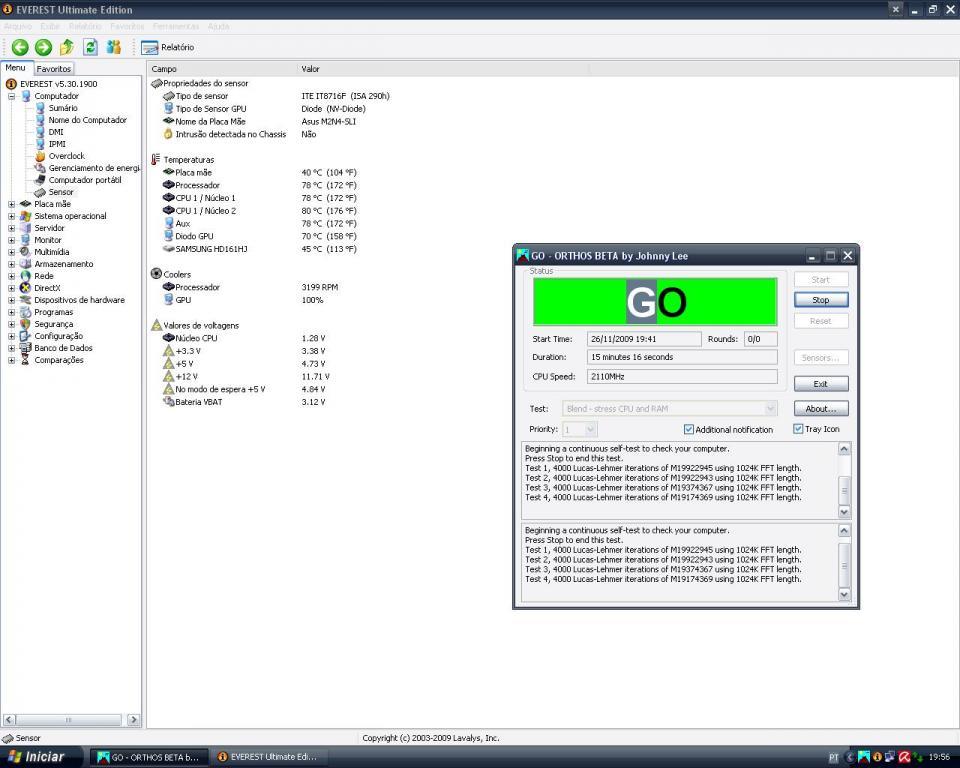Expand the Multimídia tree node
960x768 pixels.
click(x=11, y=252)
